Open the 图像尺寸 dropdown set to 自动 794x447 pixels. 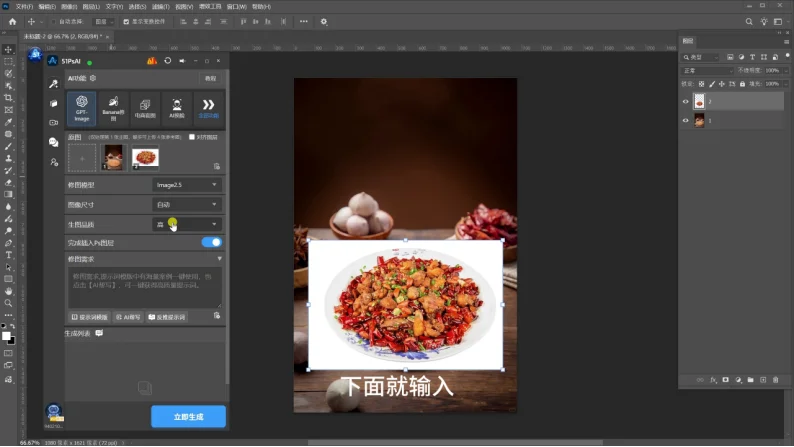coord(187,205)
